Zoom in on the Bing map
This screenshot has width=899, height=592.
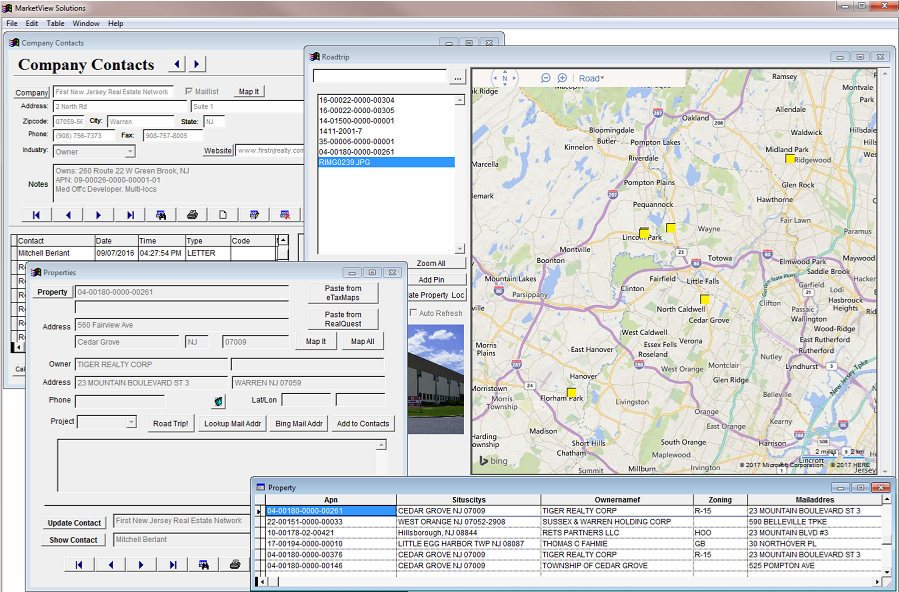562,78
